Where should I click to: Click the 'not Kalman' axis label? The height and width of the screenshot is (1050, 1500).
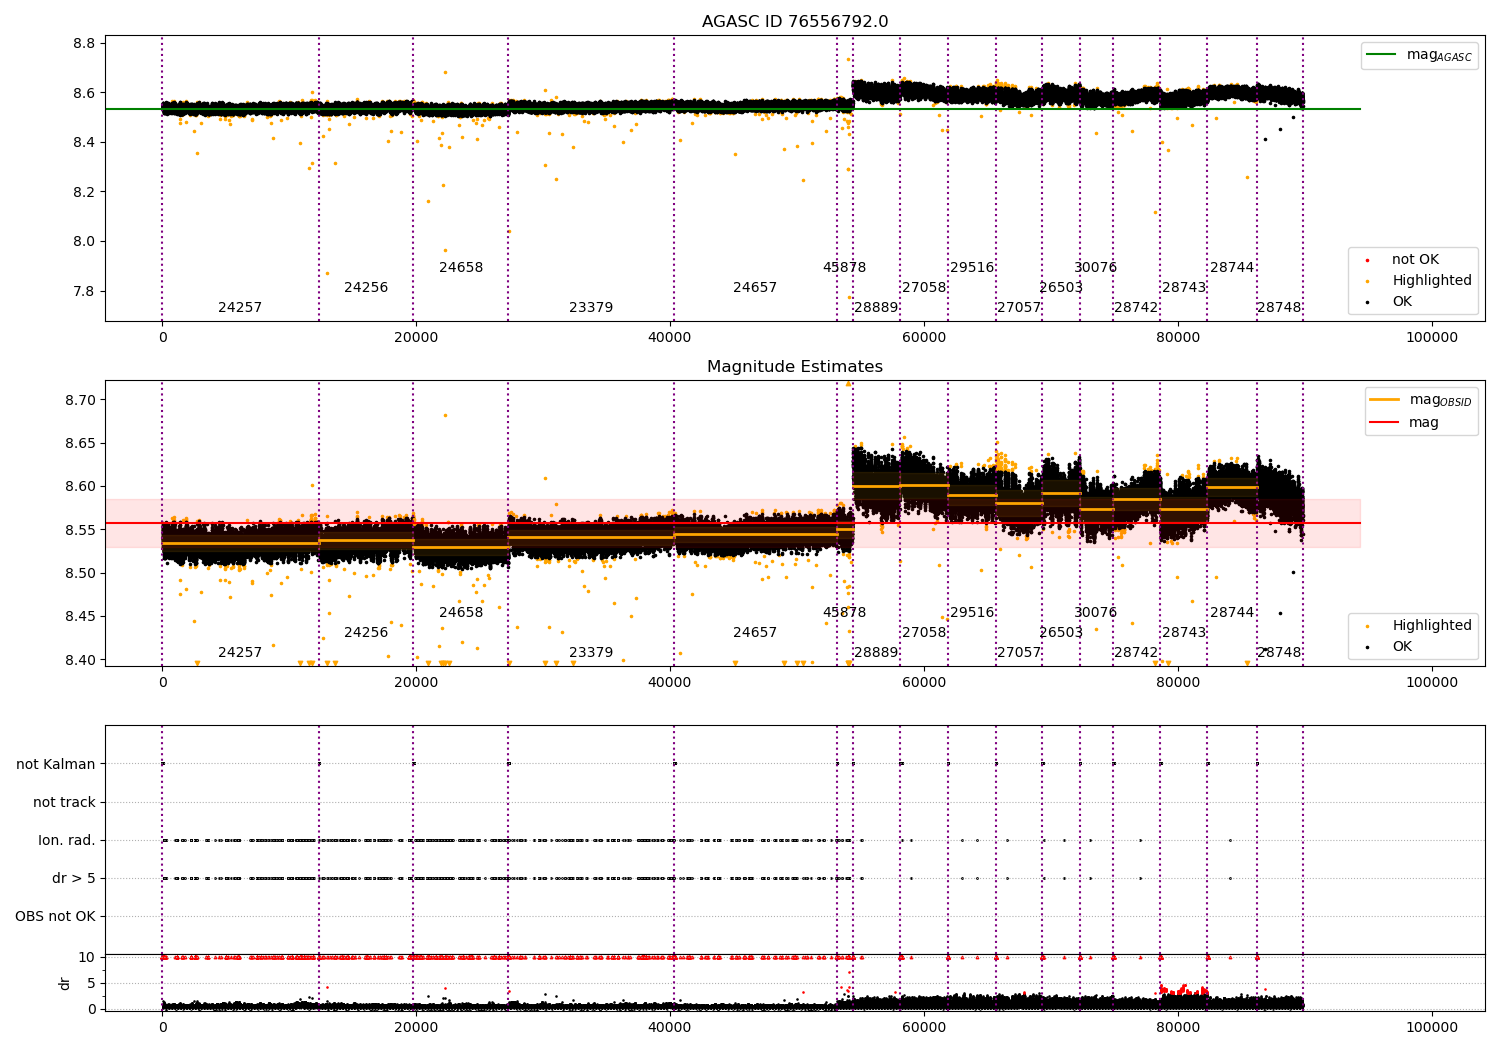(x=56, y=764)
